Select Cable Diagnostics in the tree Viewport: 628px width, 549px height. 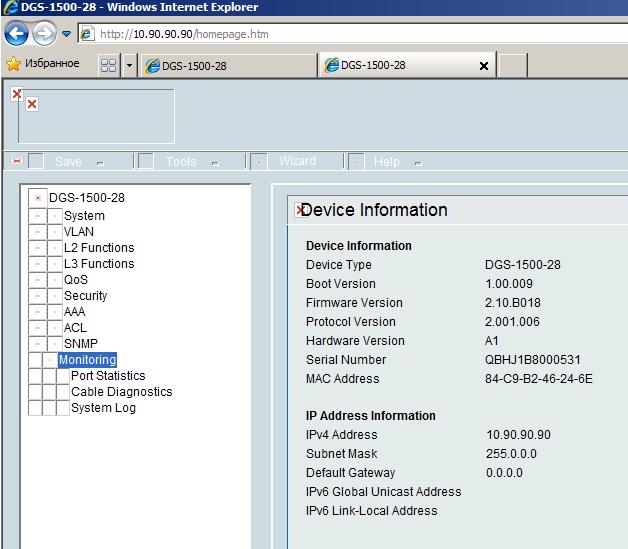(121, 392)
